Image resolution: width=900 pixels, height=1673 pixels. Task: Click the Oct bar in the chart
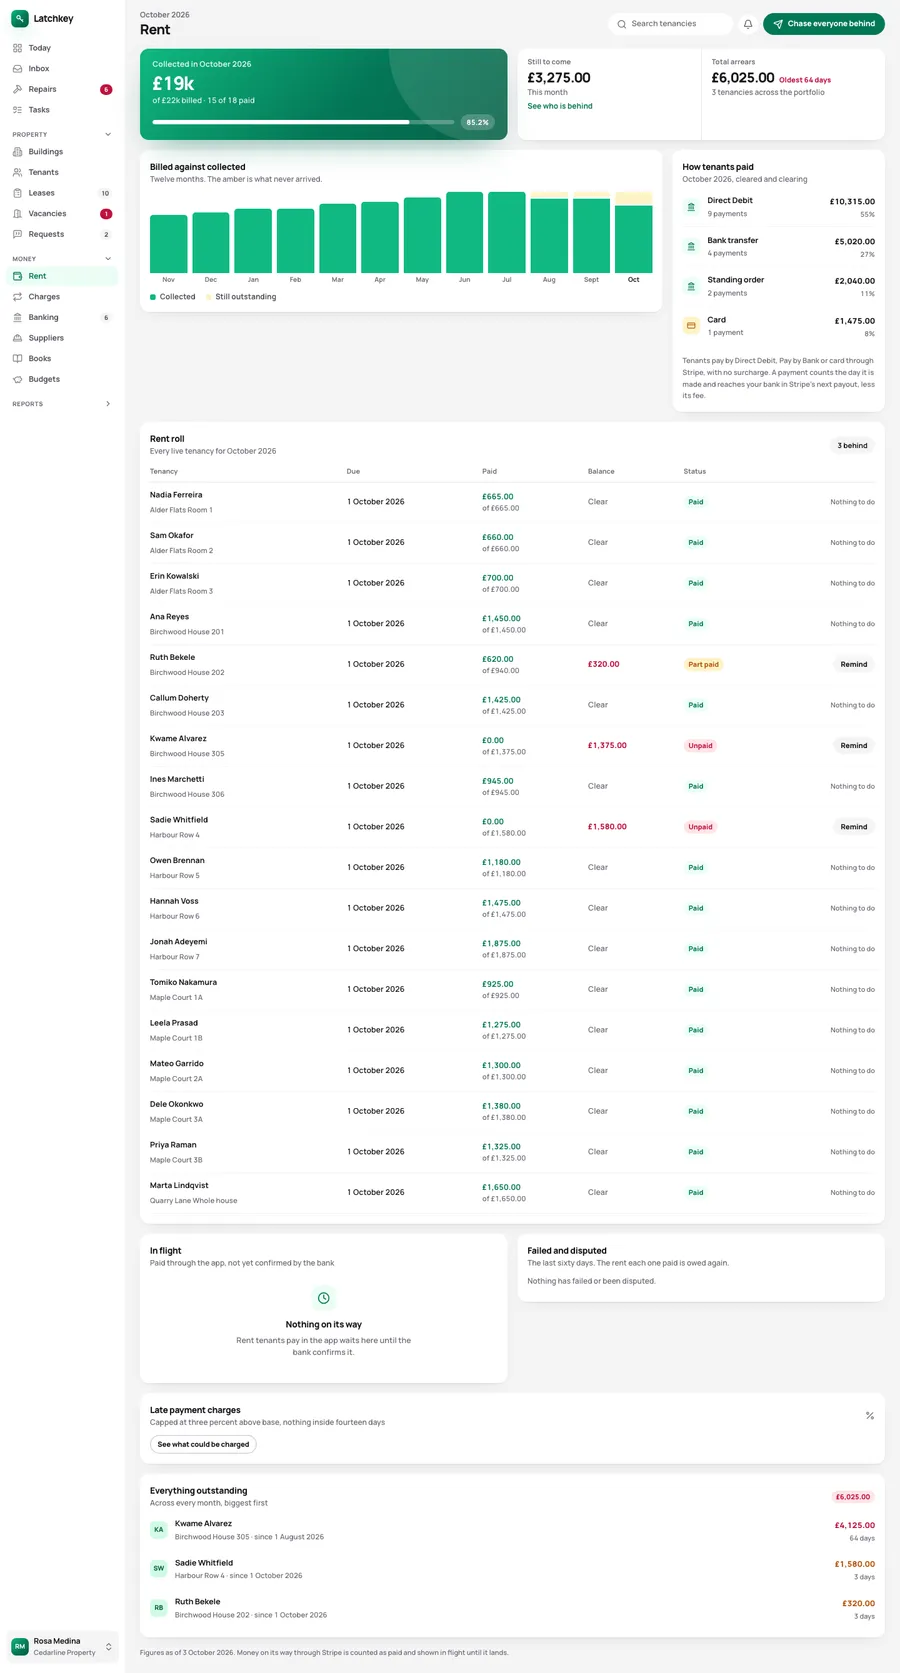[634, 232]
